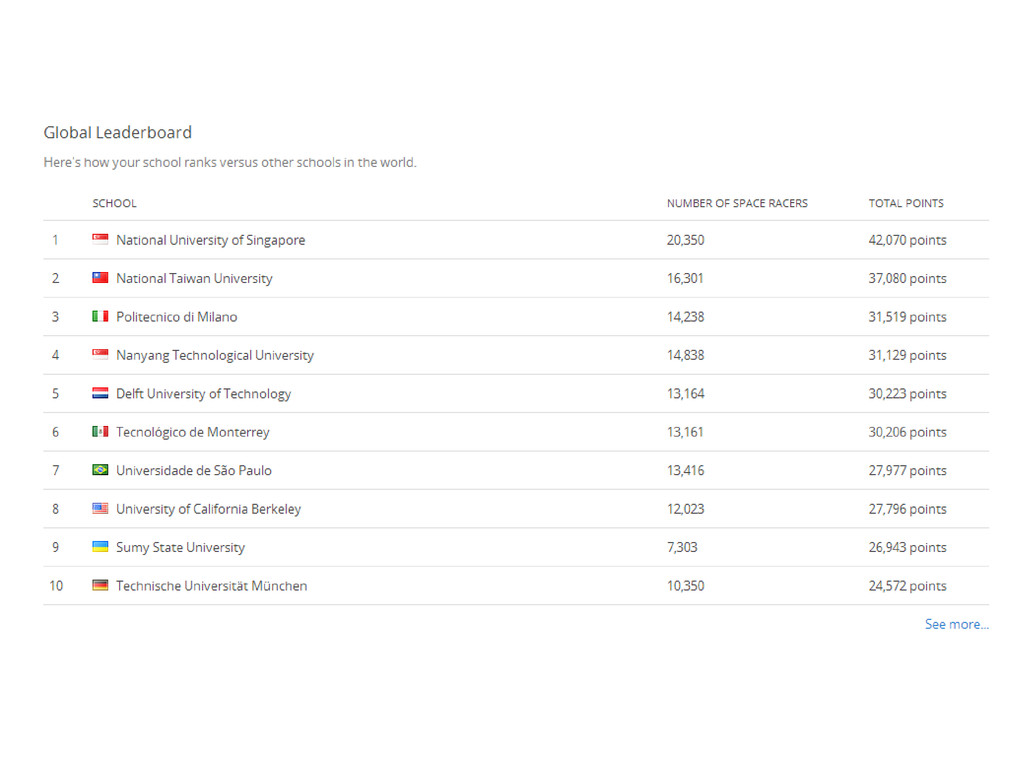Click the 26,943 points total
The width and height of the screenshot is (1024, 768).
point(907,547)
